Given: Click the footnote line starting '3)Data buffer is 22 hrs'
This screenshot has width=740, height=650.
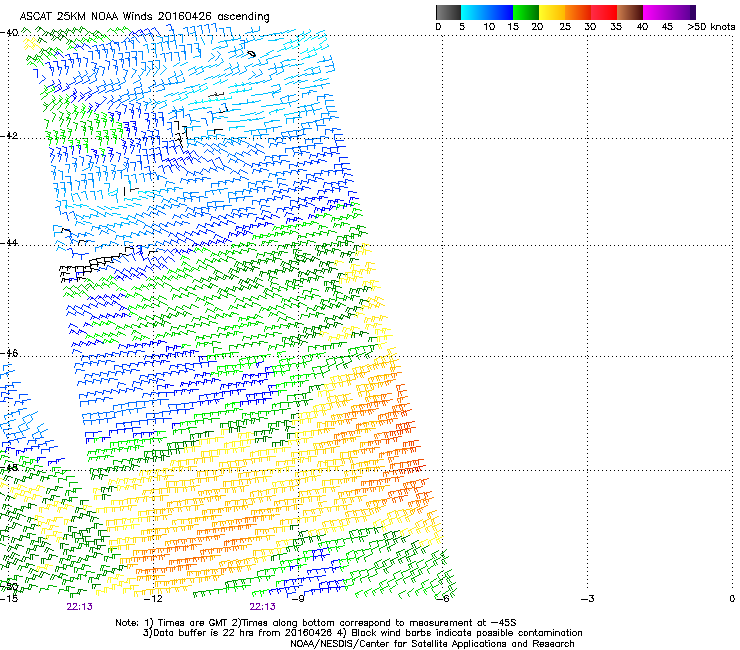Looking at the screenshot, I should tap(362, 633).
